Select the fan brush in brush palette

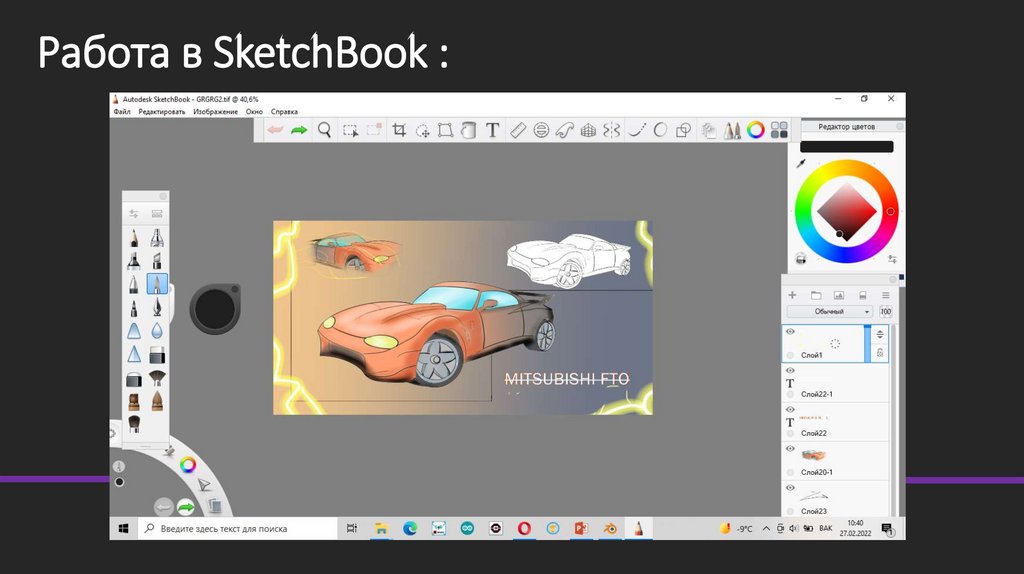tap(157, 378)
